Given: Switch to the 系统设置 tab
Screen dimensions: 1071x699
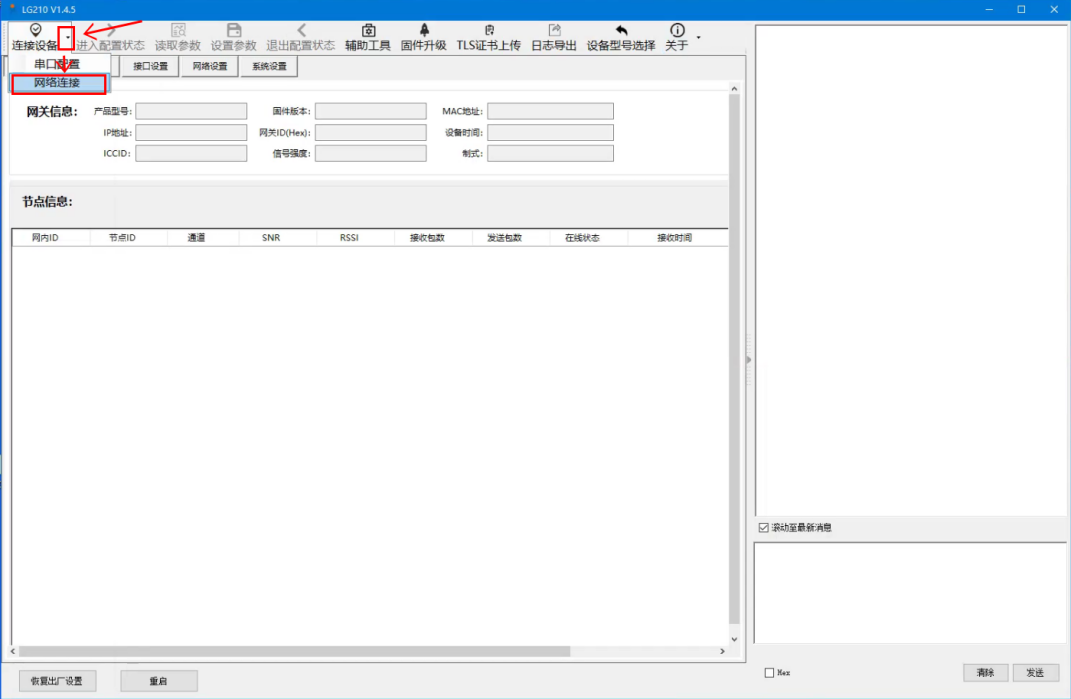Looking at the screenshot, I should click(x=269, y=67).
